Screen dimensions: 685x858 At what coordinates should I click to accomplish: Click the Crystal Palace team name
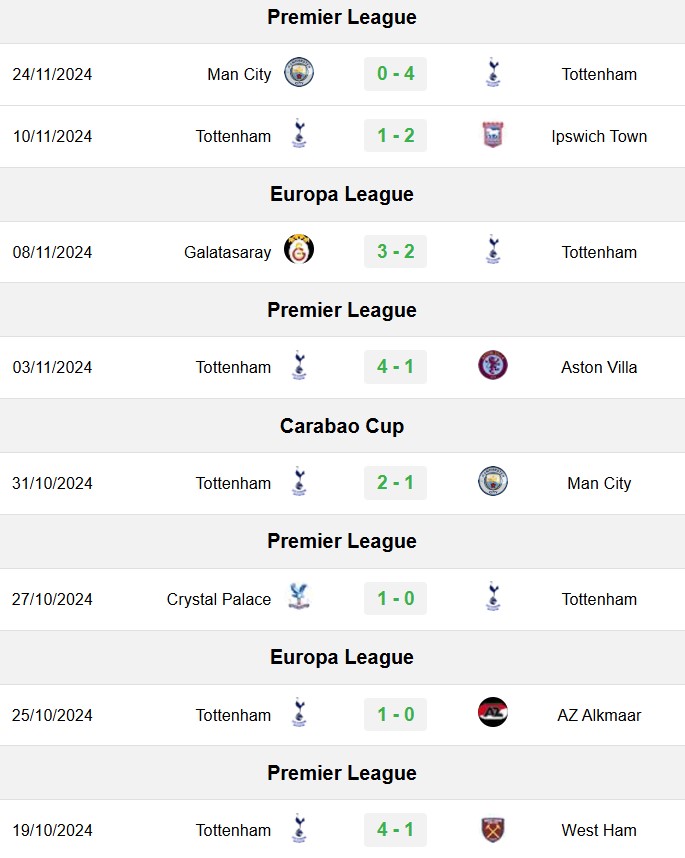tap(219, 599)
